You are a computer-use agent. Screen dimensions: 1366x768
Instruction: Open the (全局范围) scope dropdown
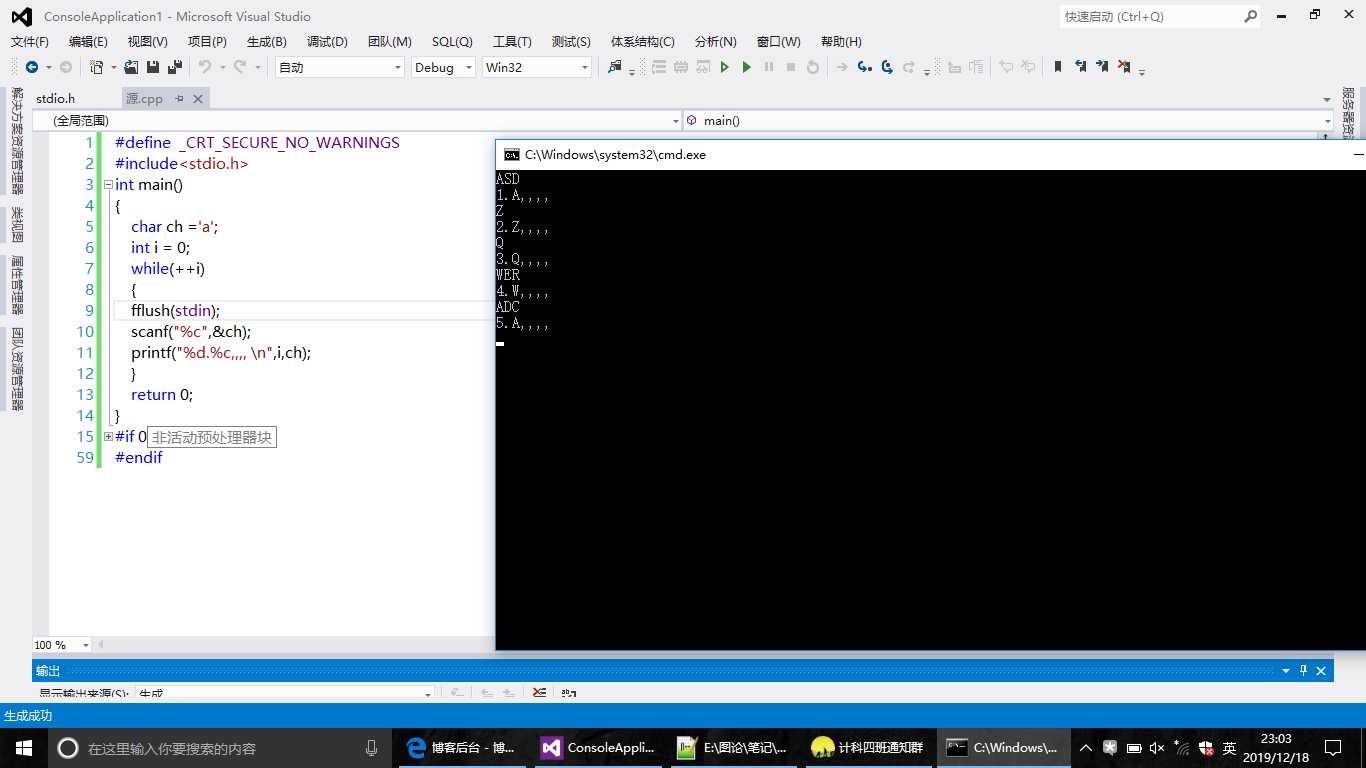(x=674, y=120)
